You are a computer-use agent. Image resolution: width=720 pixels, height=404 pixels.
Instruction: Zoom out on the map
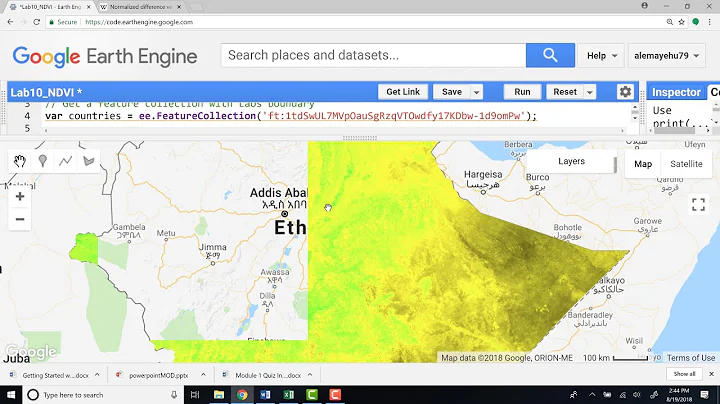click(20, 219)
